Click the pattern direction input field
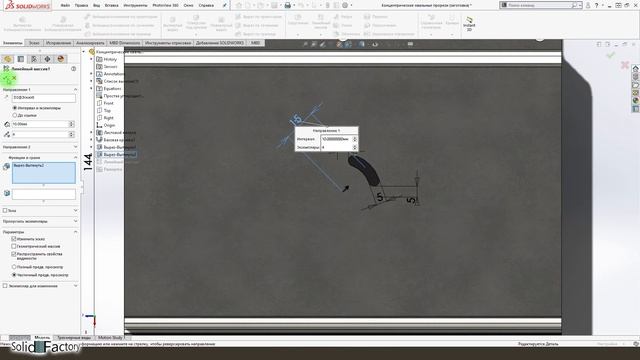Screen dimensions: 640x360 (44, 98)
